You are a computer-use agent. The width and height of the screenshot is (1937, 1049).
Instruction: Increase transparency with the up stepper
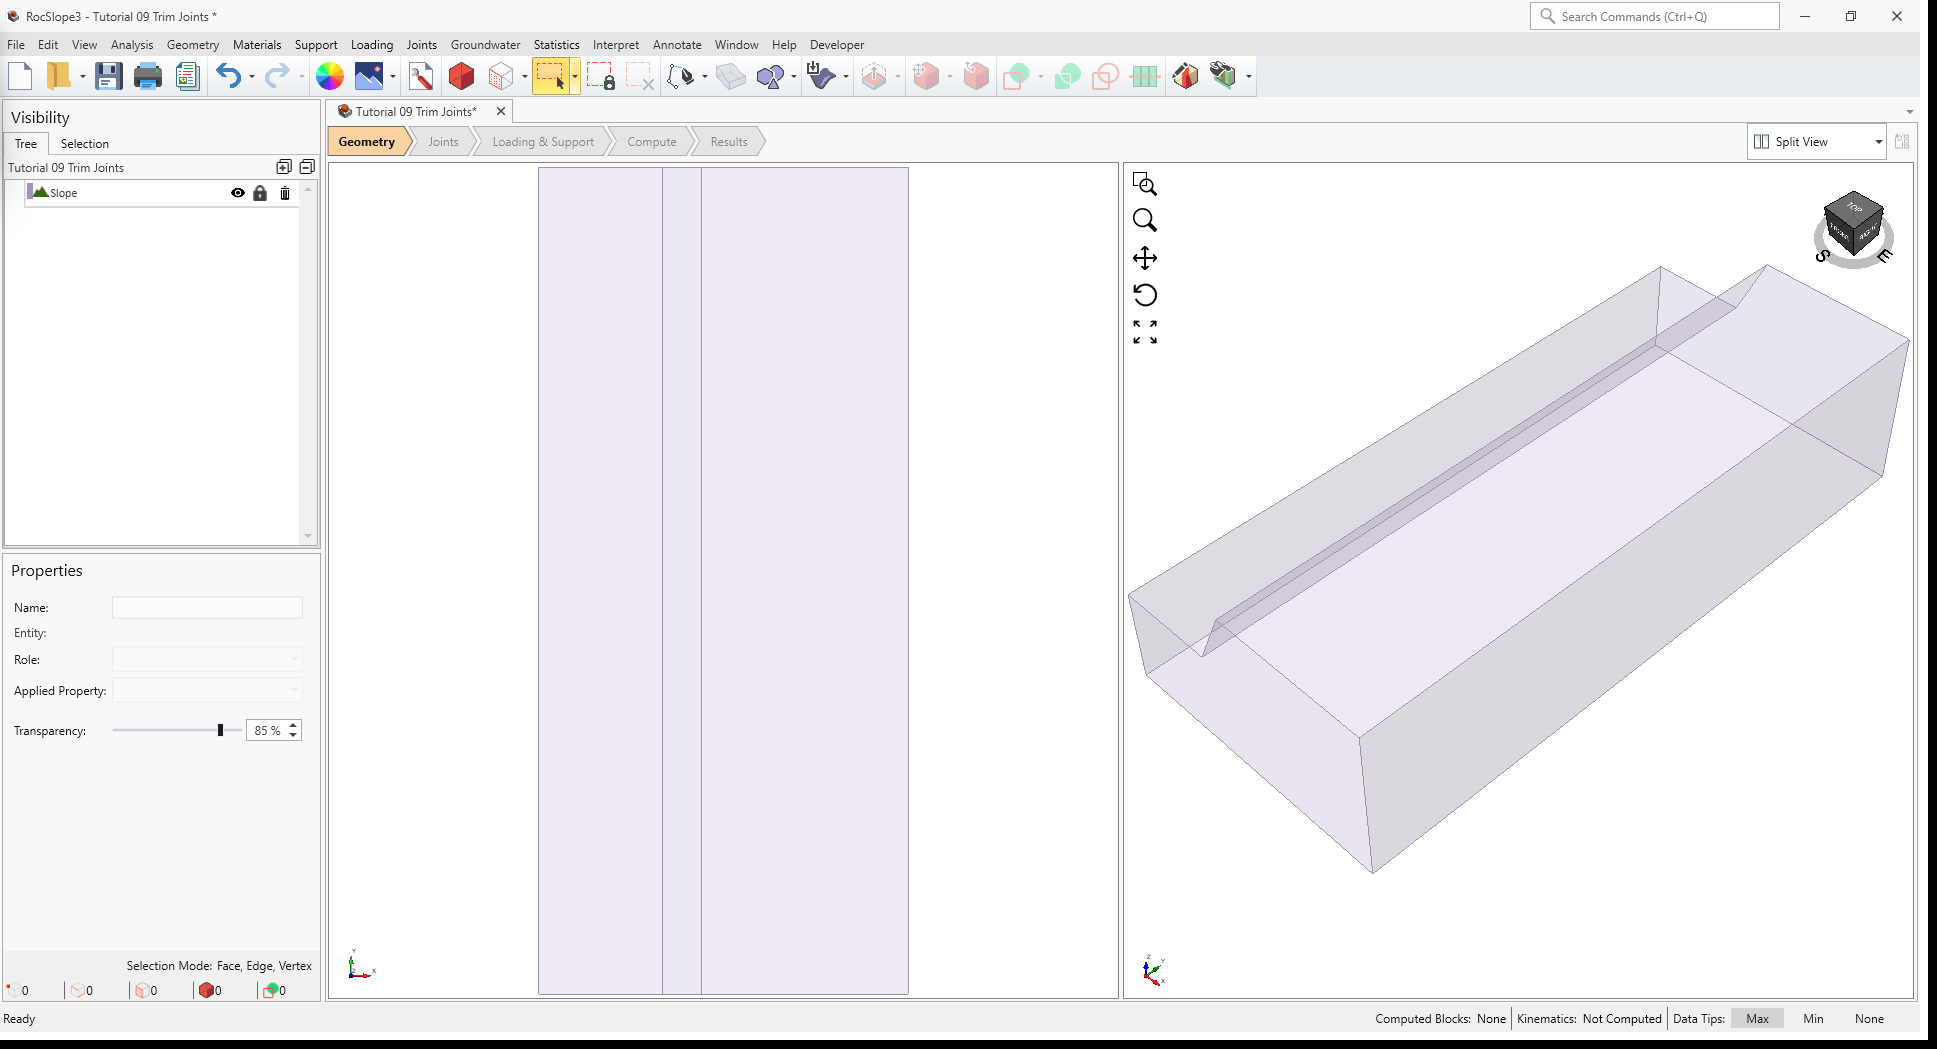pyautogui.click(x=293, y=725)
